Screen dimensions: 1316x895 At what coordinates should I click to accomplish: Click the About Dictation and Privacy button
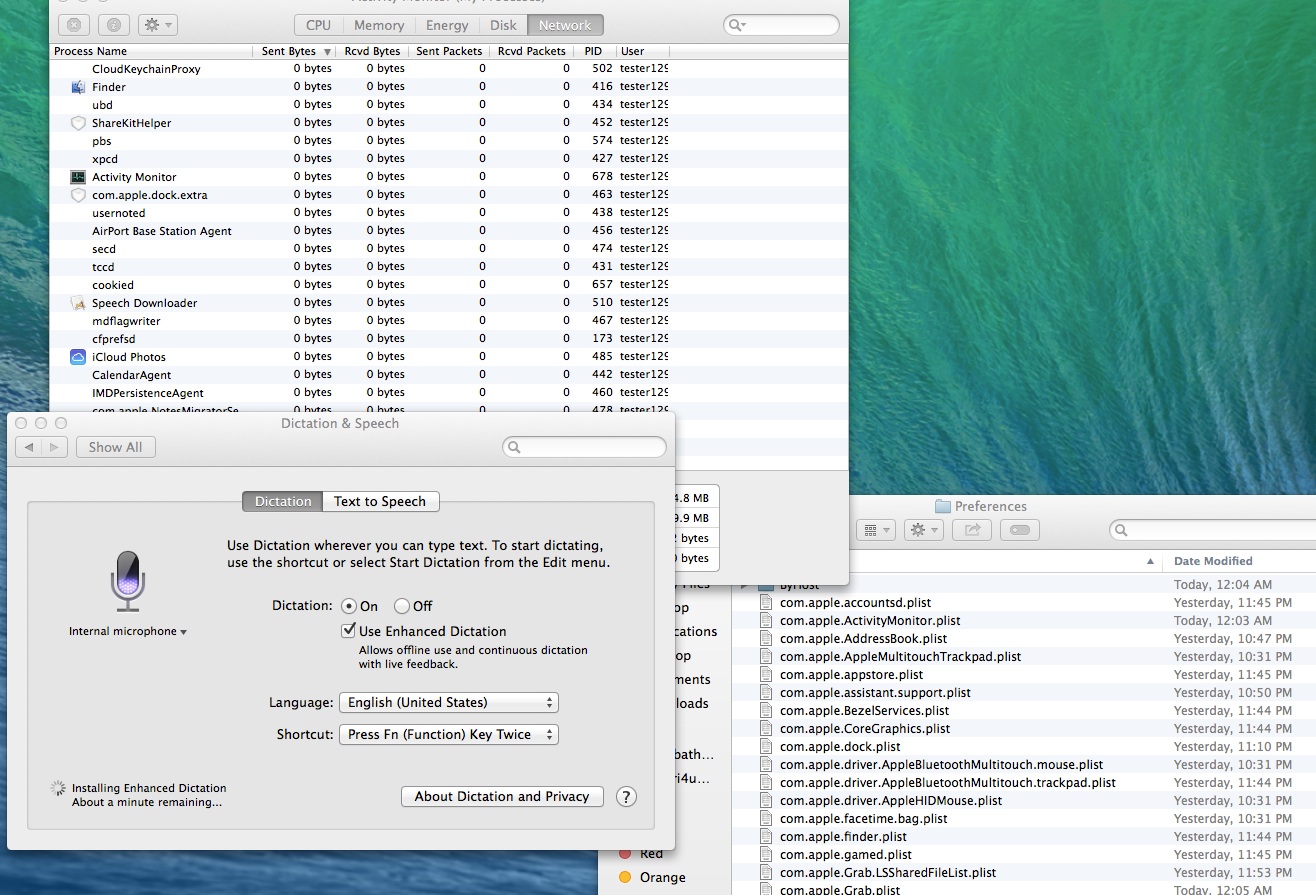click(501, 797)
